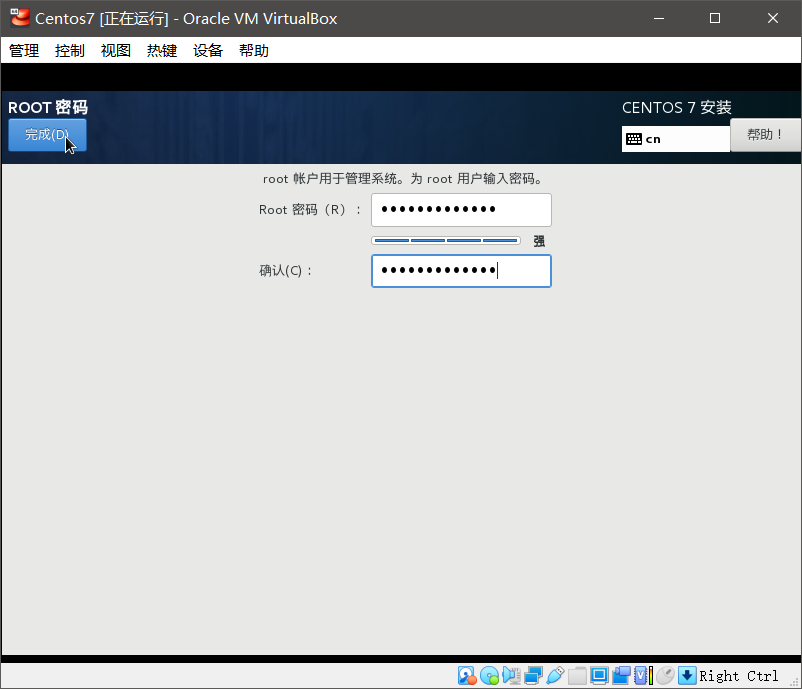
Task: Focus the 确认(C) confirm password field
Action: [461, 271]
